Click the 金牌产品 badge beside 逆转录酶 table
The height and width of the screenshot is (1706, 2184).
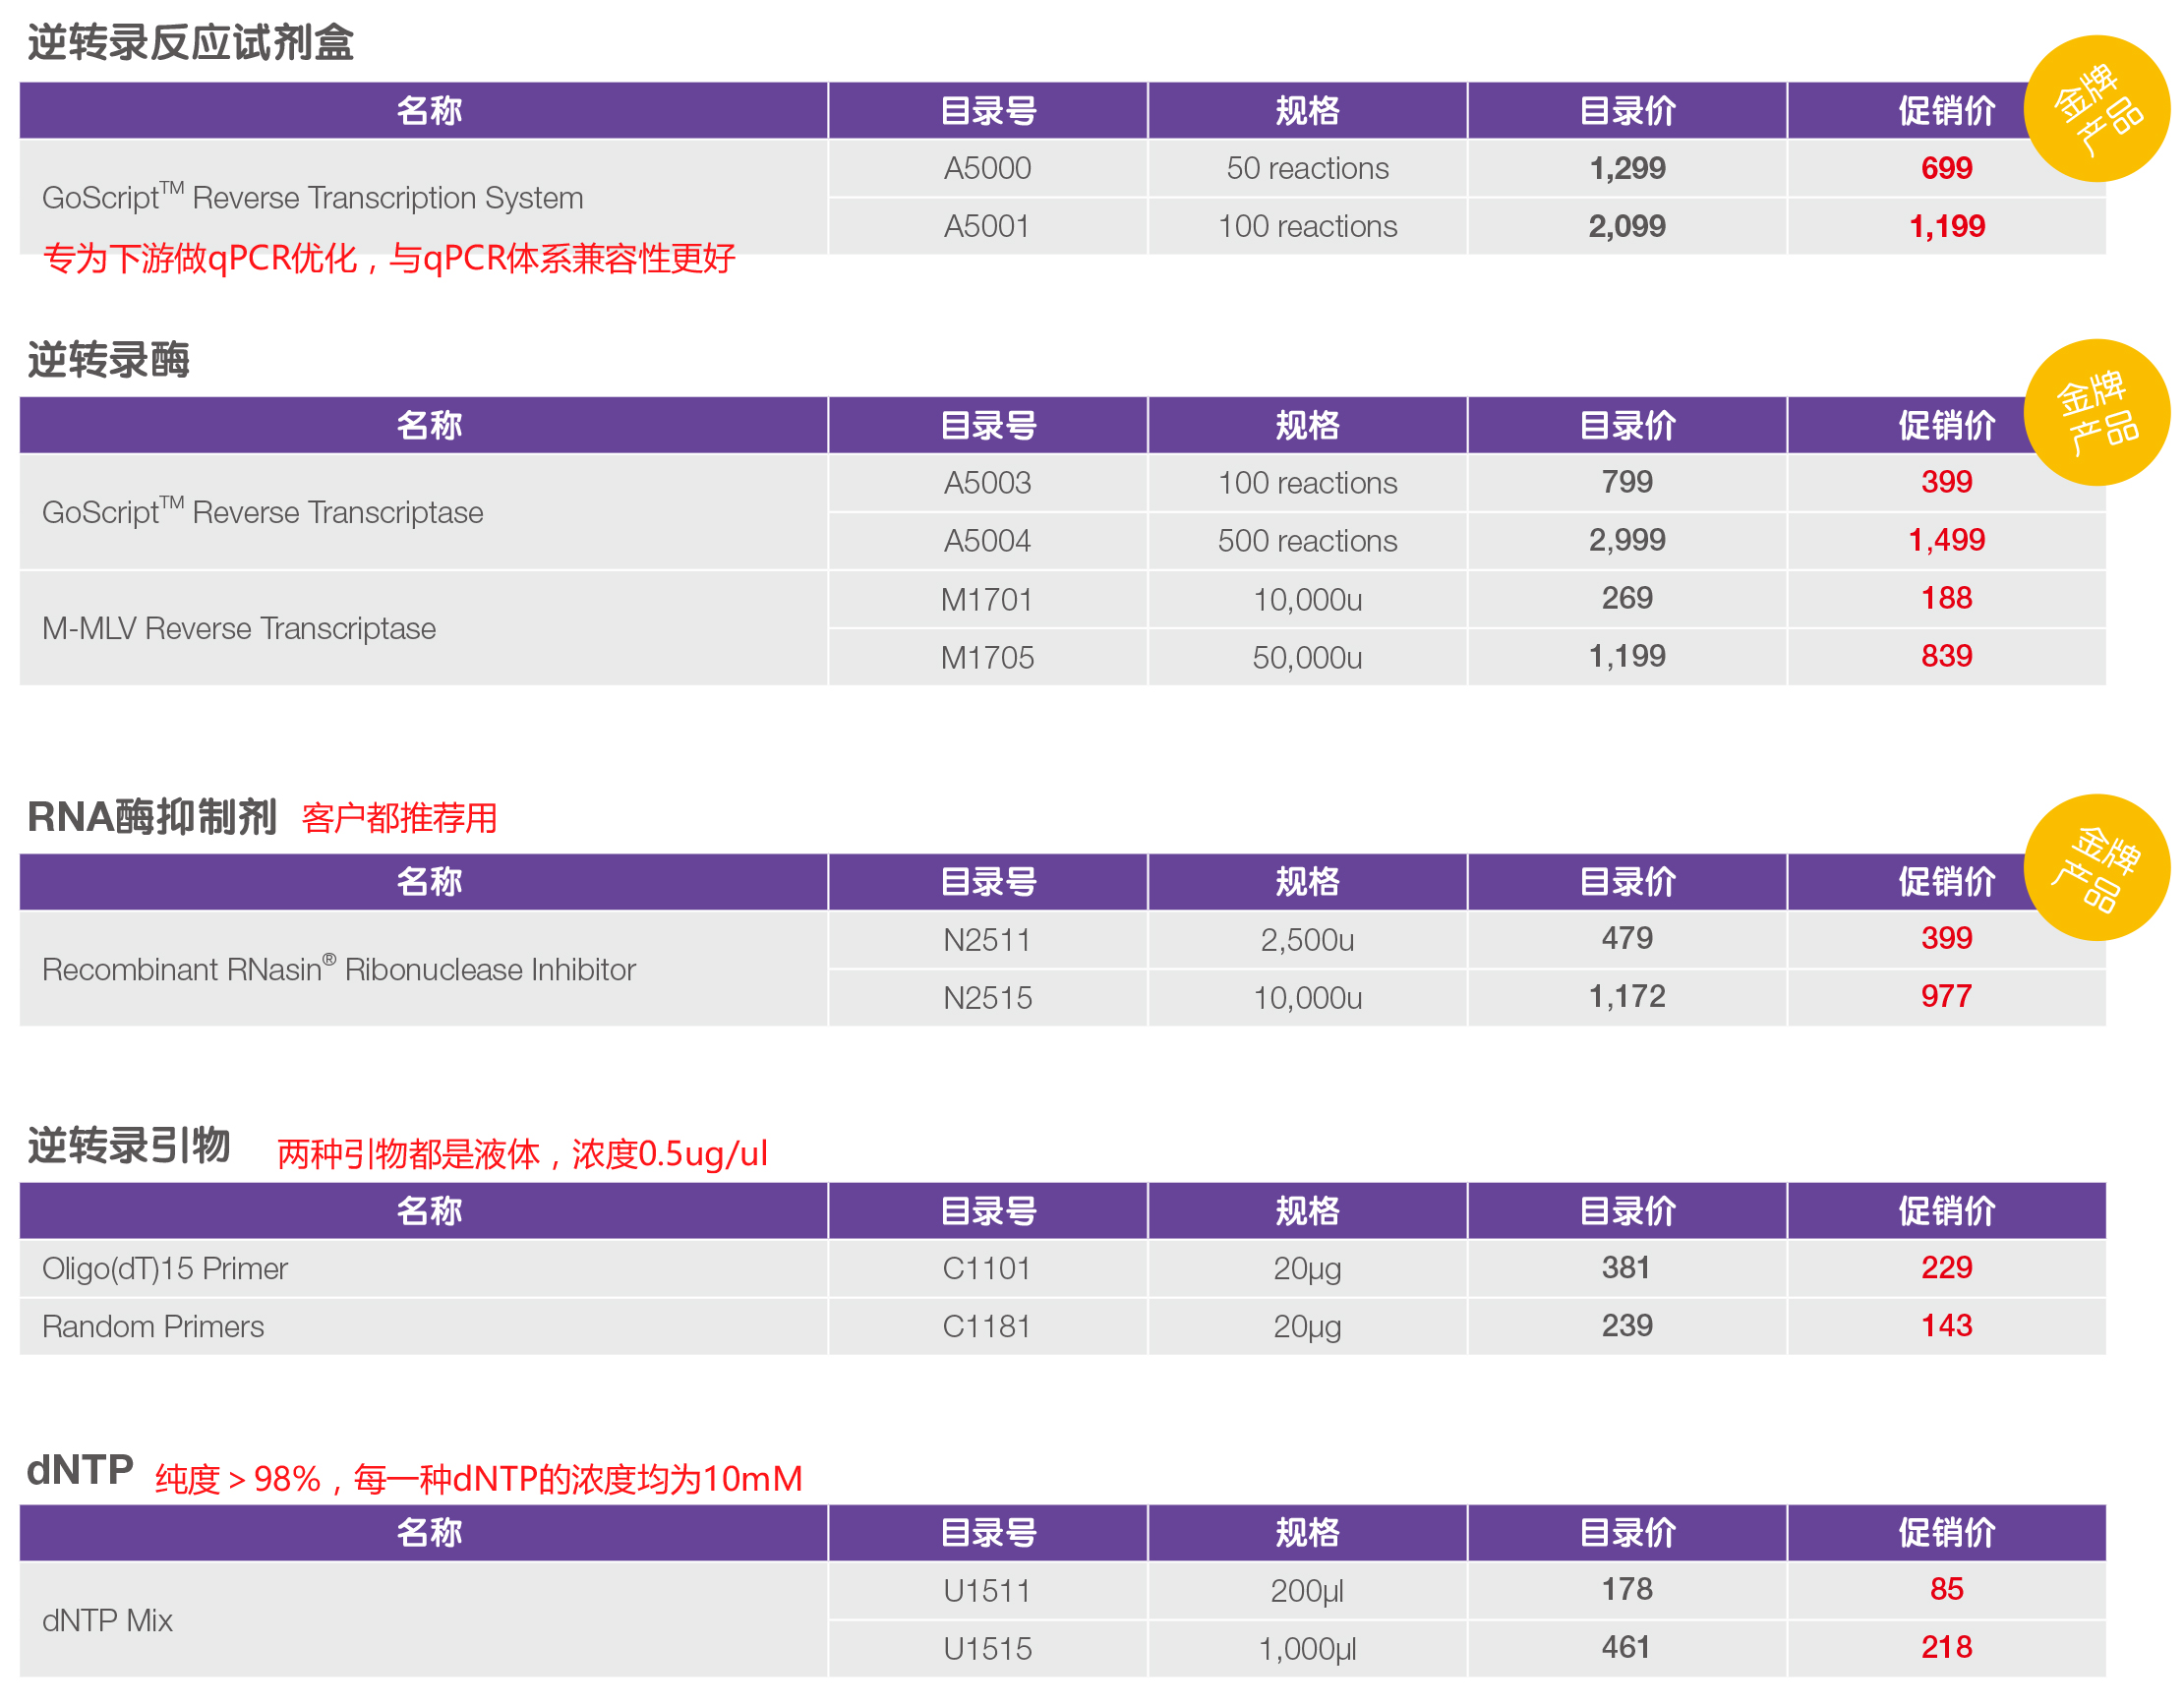coord(2096,412)
